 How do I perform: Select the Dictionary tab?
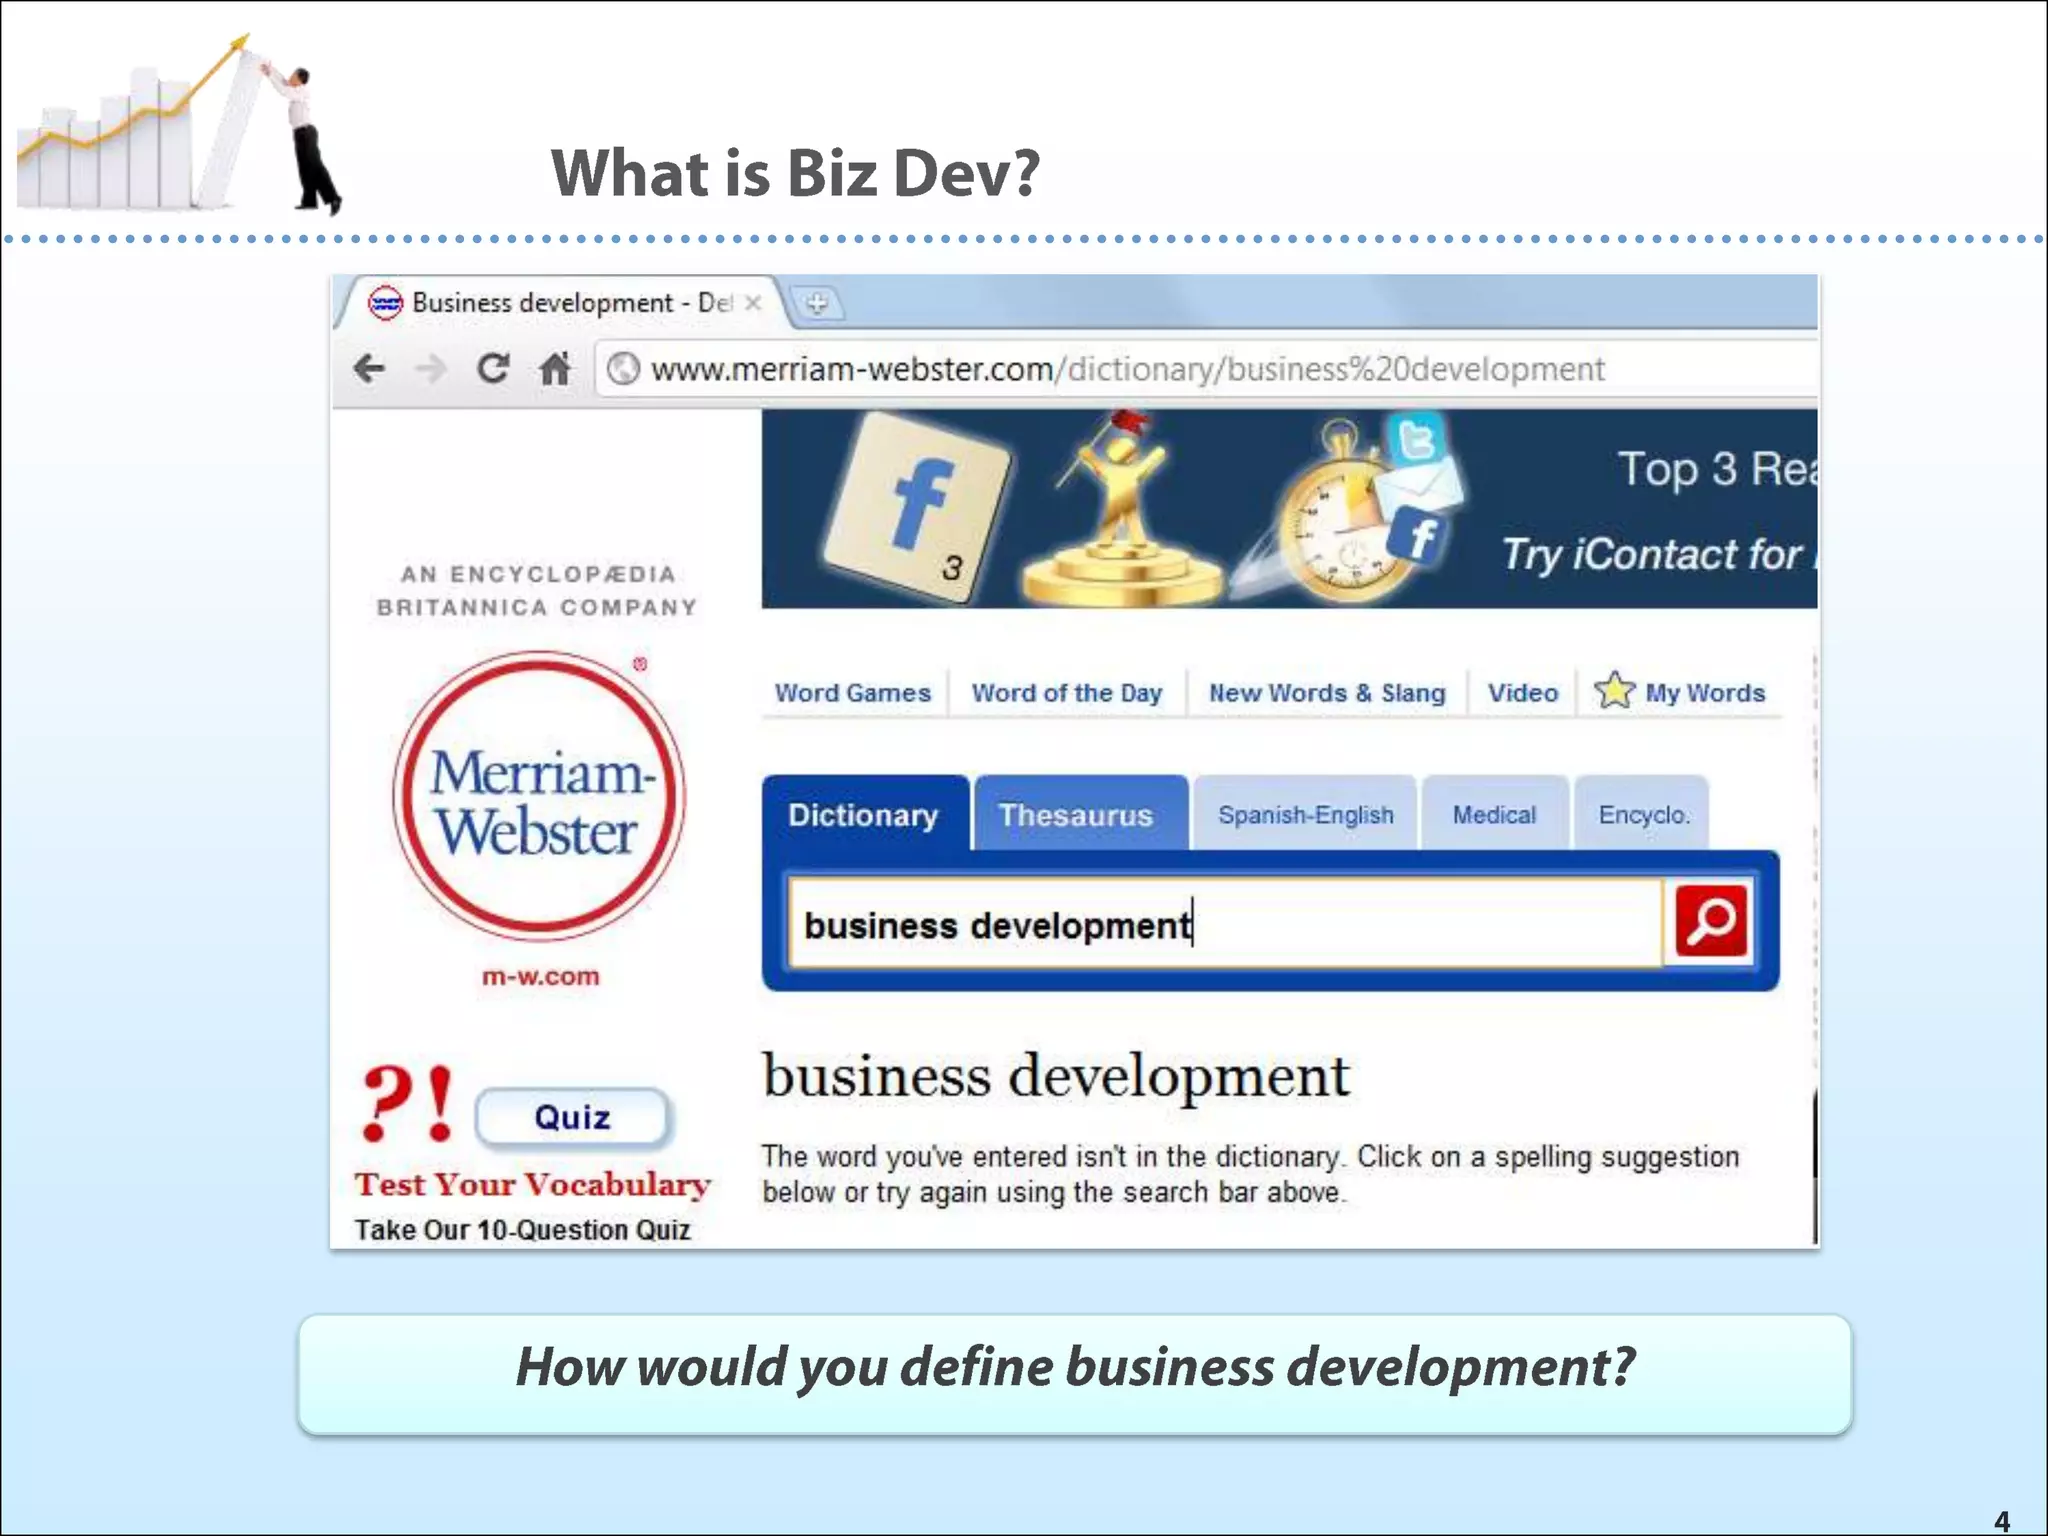(863, 815)
